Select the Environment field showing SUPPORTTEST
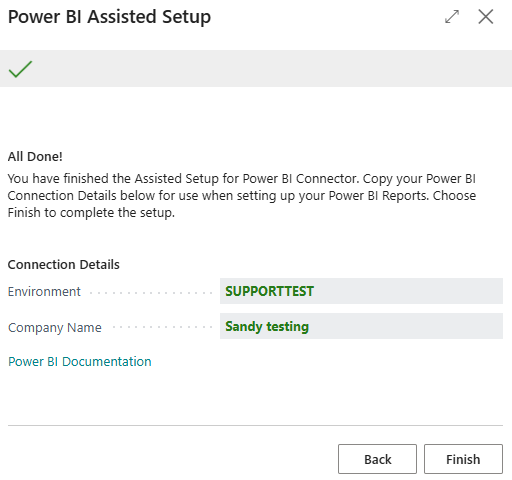This screenshot has width=512, height=480. (361, 291)
